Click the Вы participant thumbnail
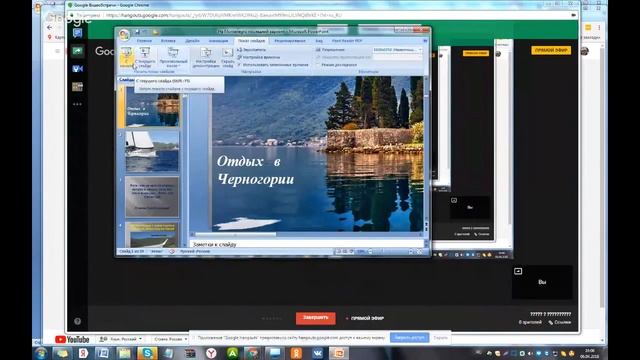This screenshot has width=640, height=360. [x=542, y=282]
